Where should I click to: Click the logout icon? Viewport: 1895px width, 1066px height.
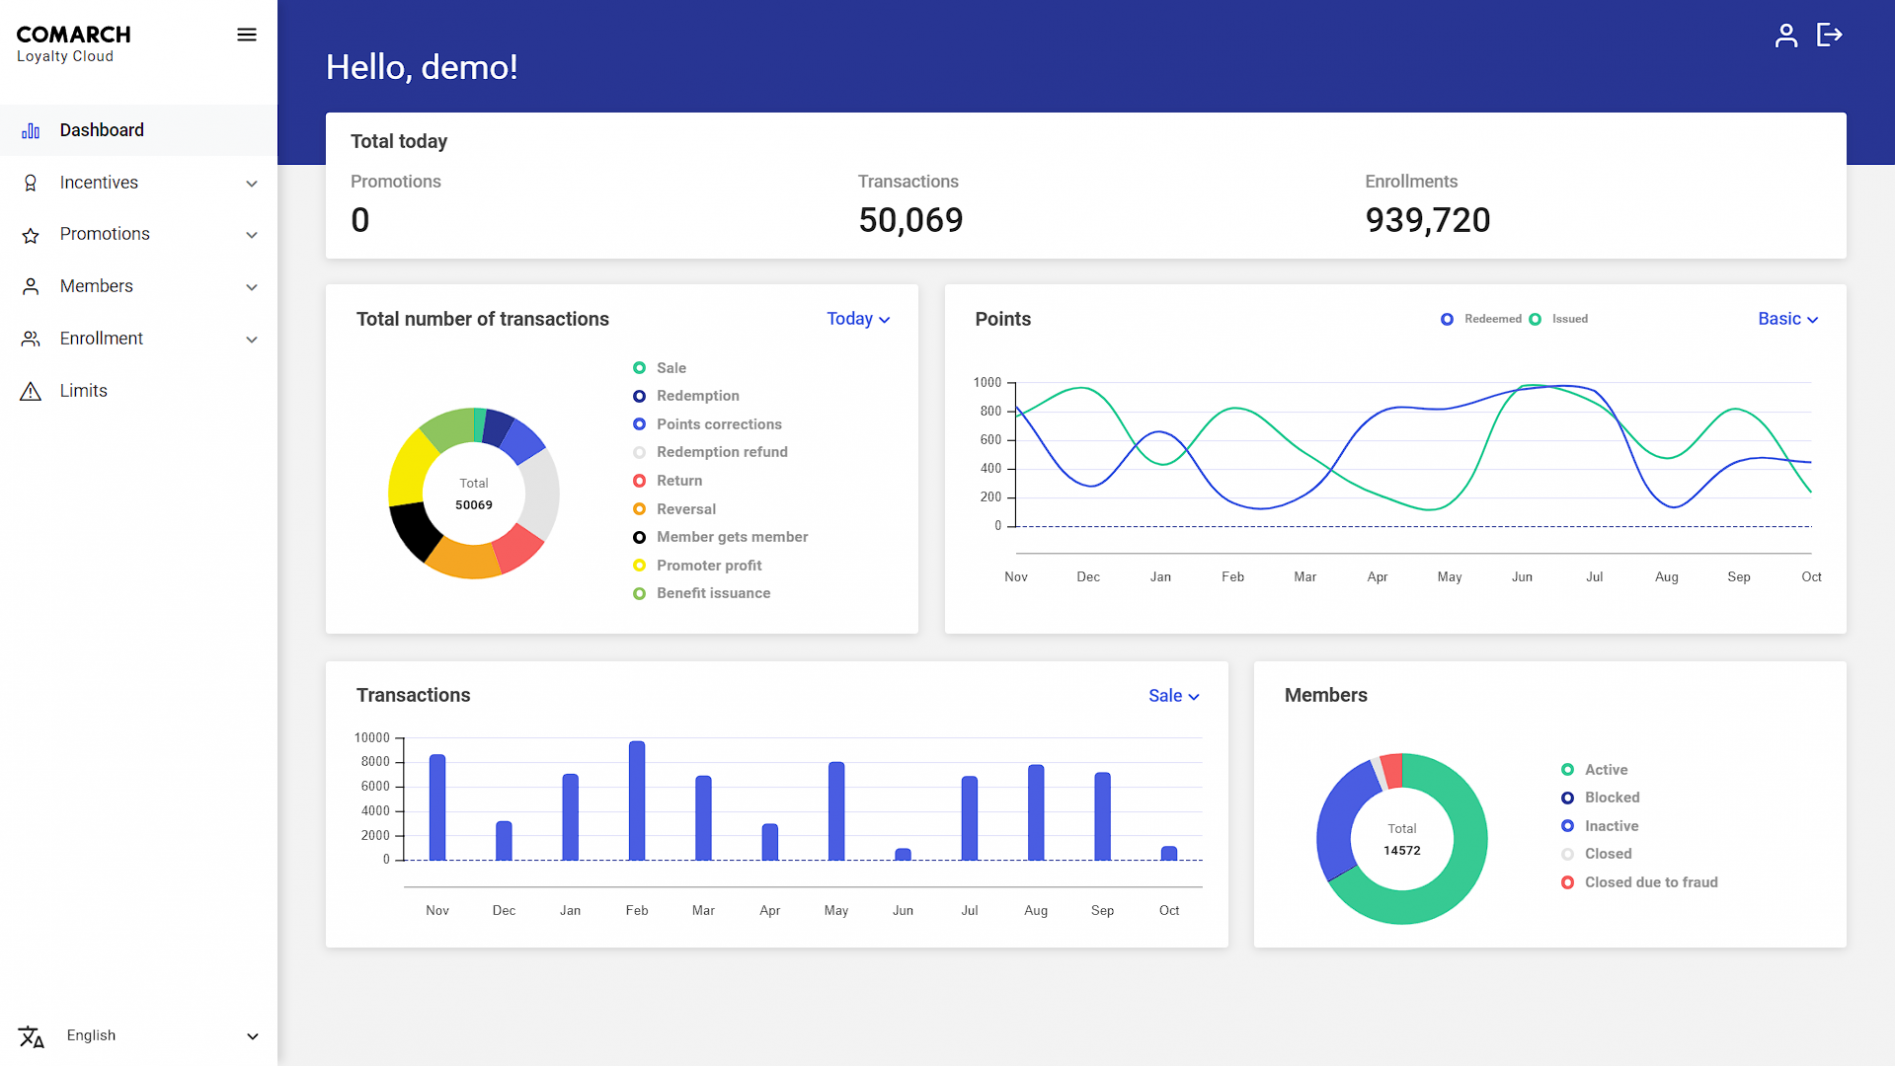[1829, 36]
